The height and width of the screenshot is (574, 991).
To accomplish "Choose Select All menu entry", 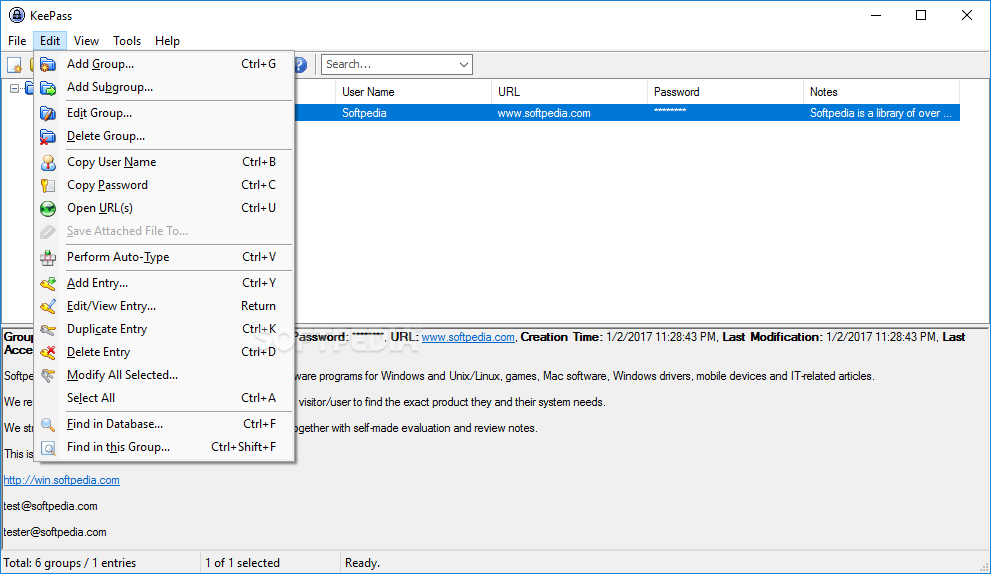I will (x=164, y=398).
